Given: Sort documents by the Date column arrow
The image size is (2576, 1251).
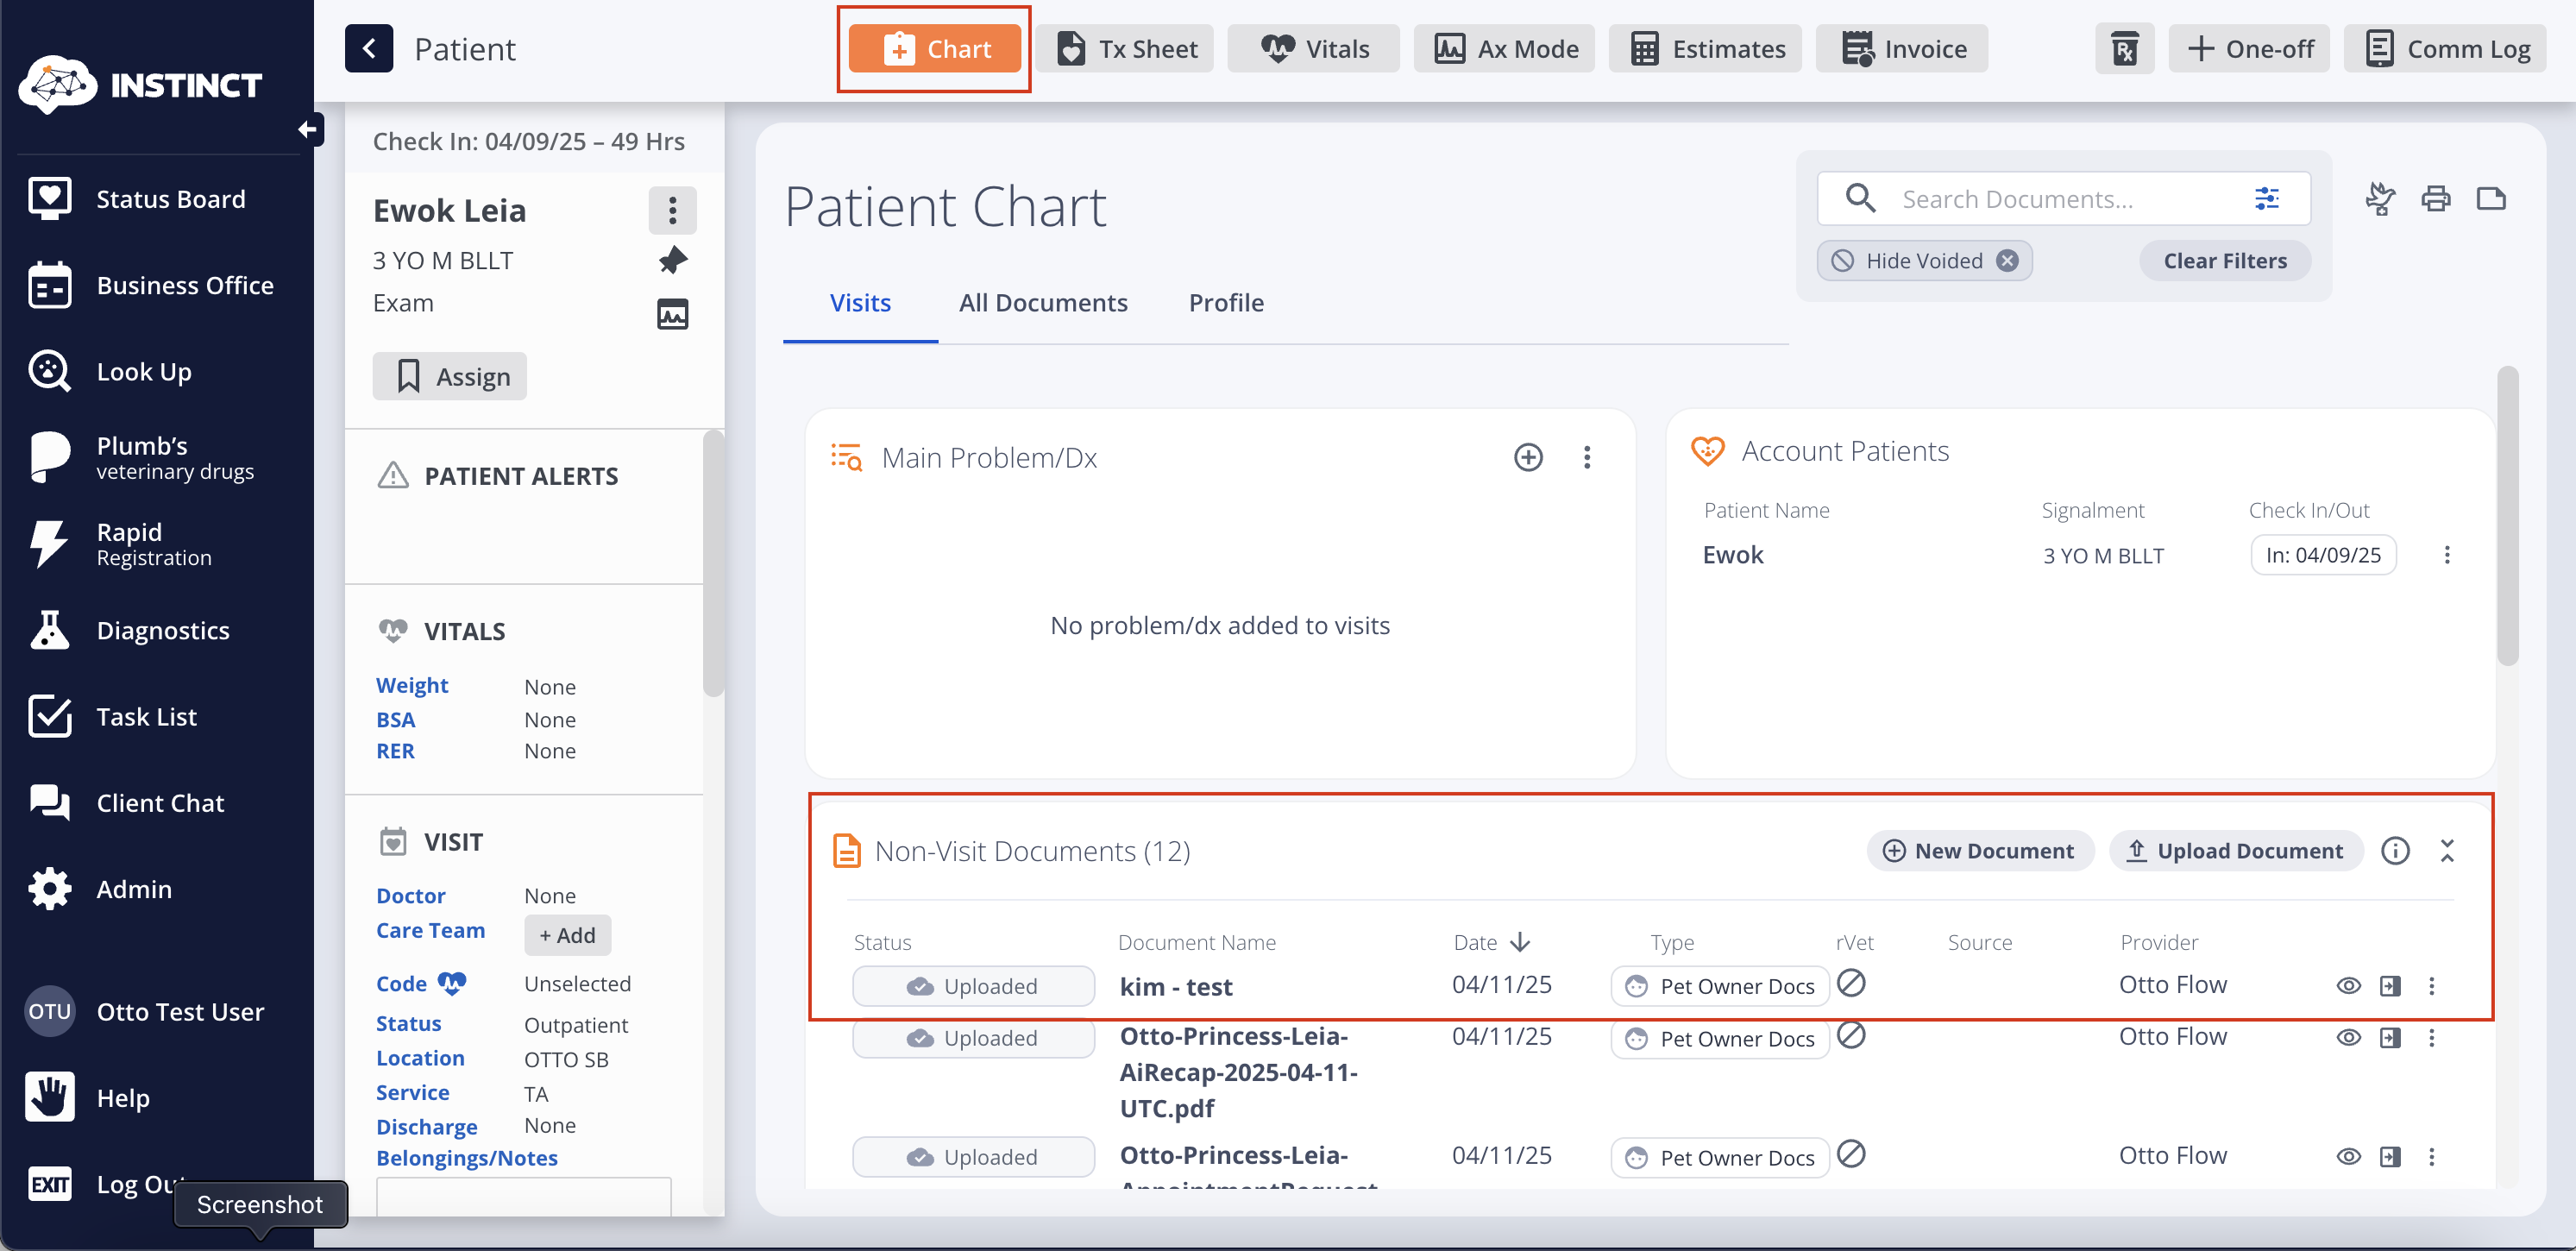Looking at the screenshot, I should 1520,942.
